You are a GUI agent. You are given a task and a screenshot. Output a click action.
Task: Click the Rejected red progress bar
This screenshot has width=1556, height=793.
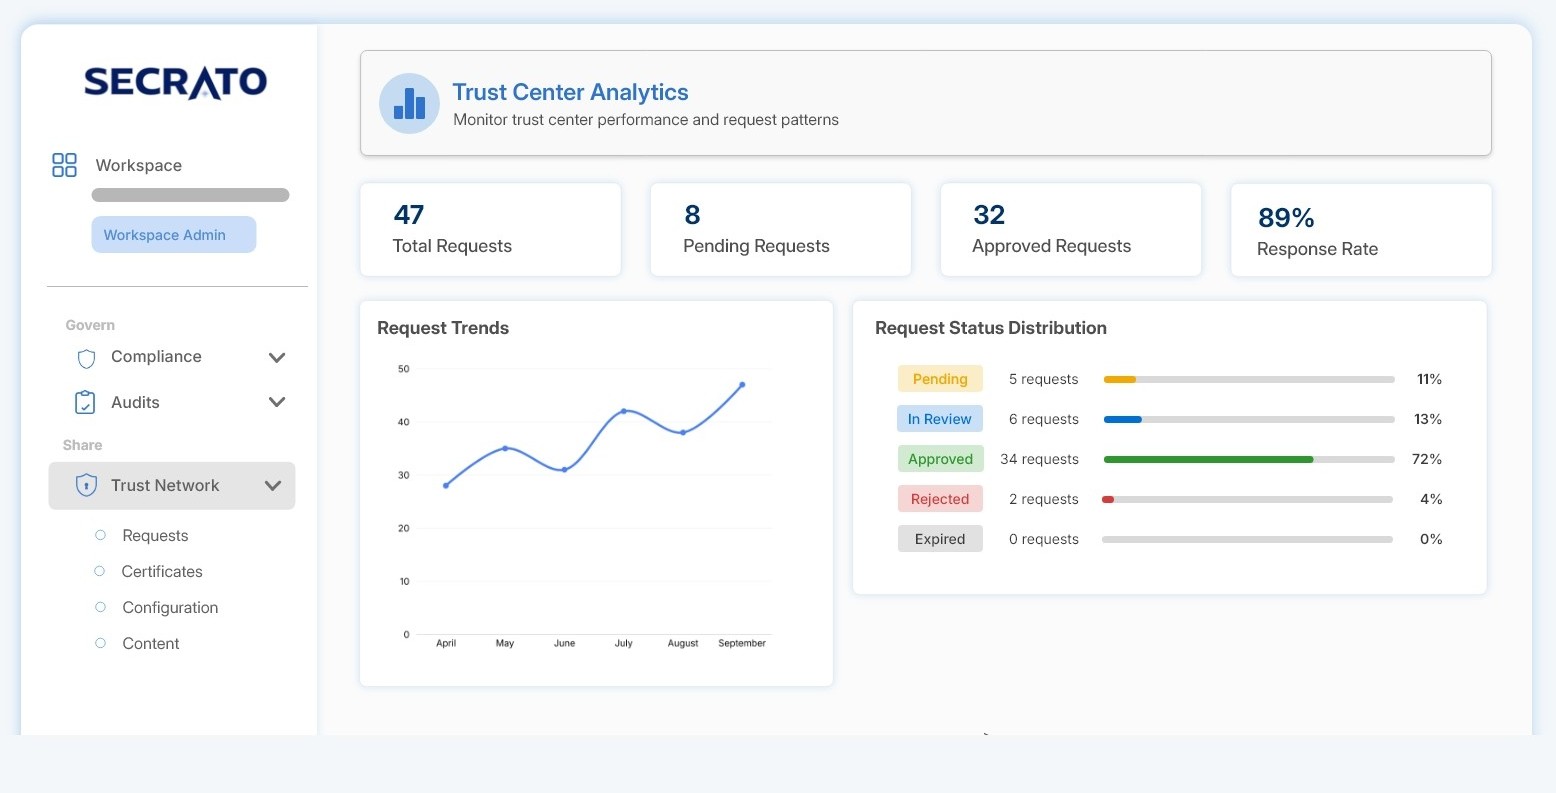pyautogui.click(x=1108, y=499)
